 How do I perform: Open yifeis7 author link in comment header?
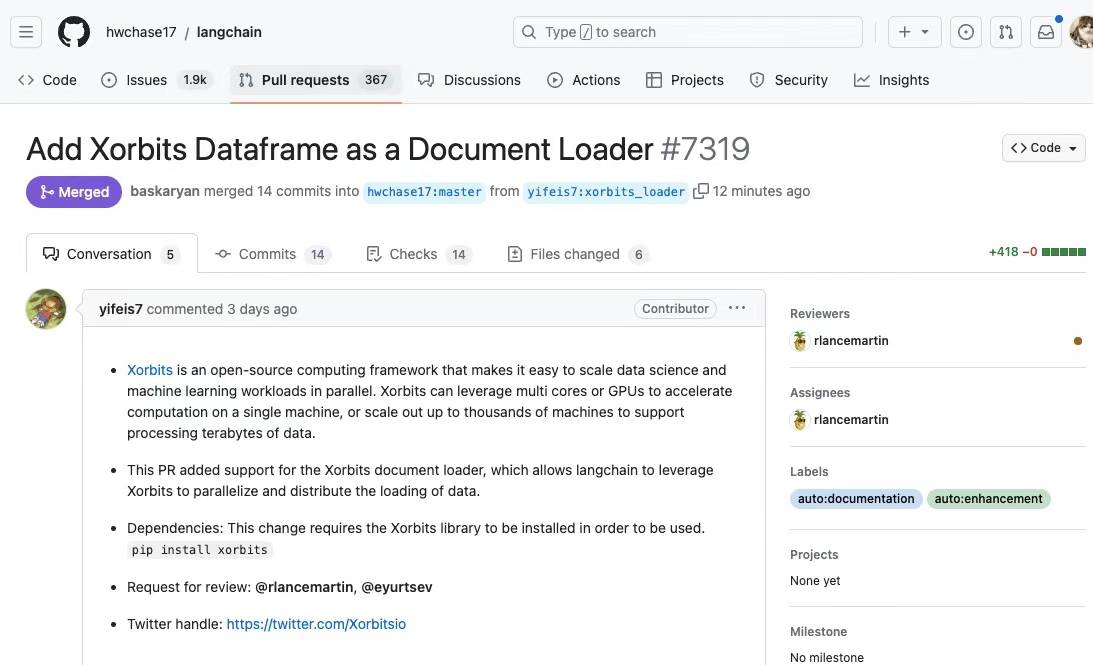point(121,309)
